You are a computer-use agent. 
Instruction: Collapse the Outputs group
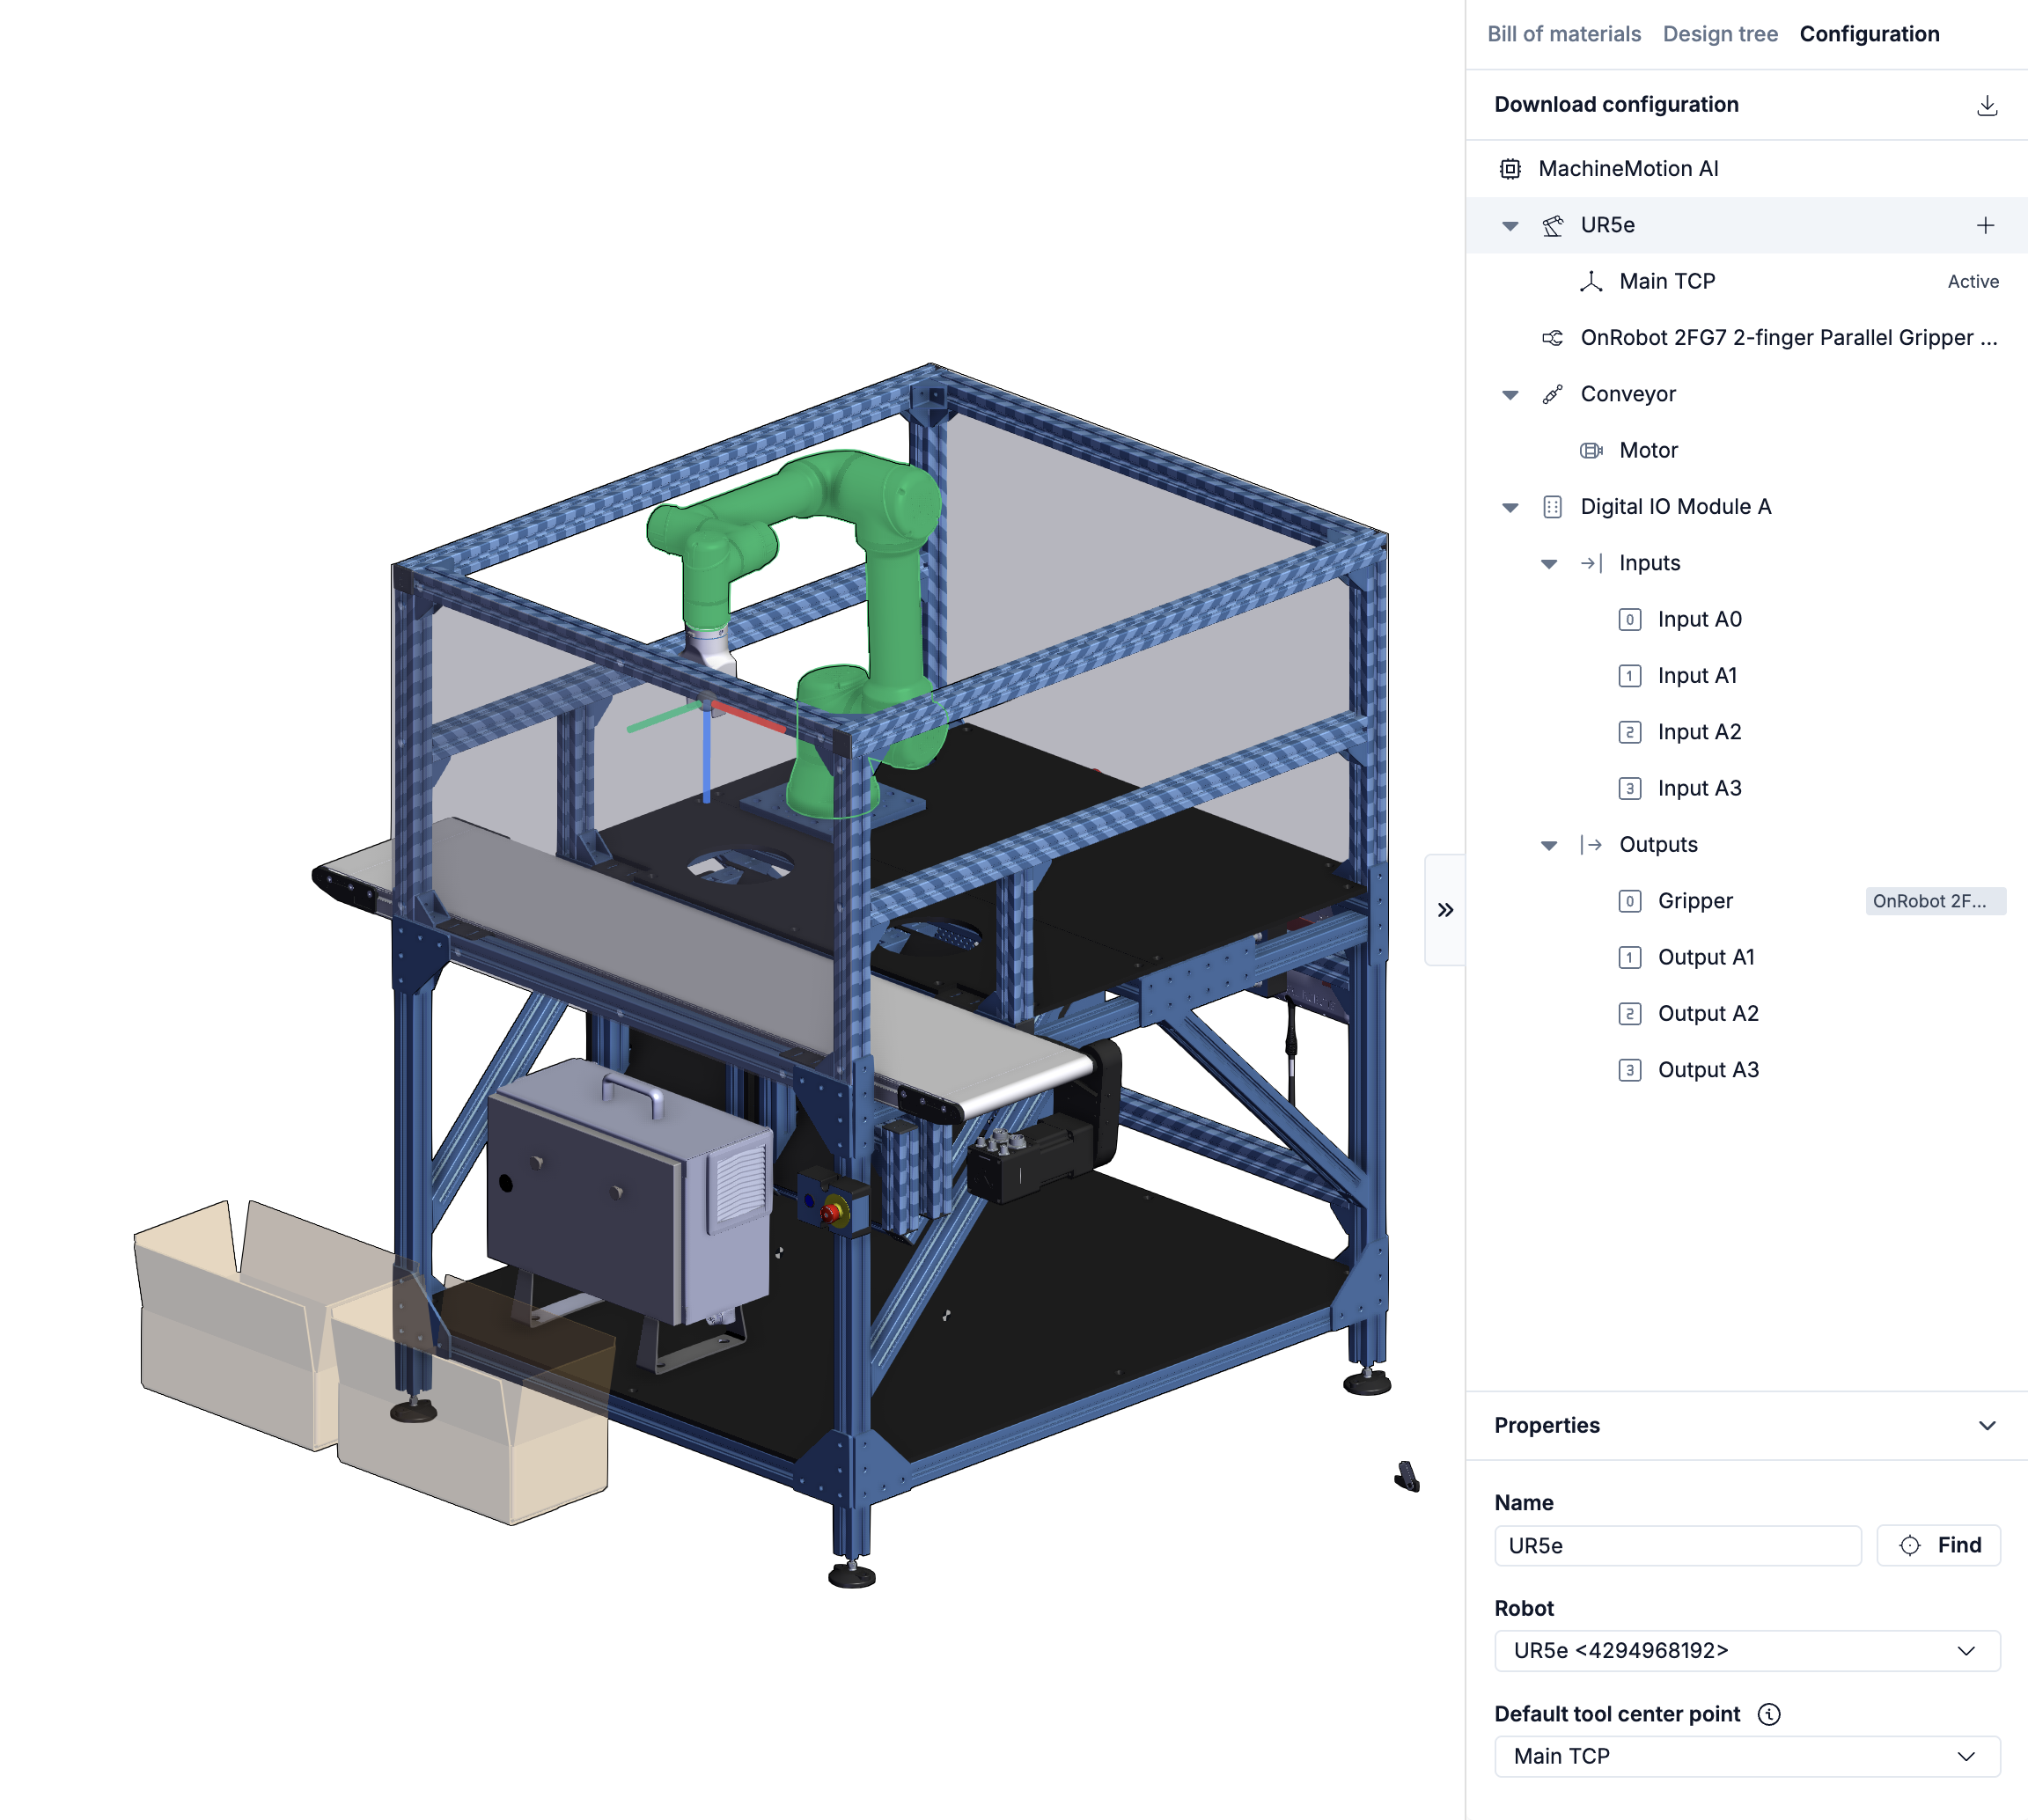[x=1549, y=846]
